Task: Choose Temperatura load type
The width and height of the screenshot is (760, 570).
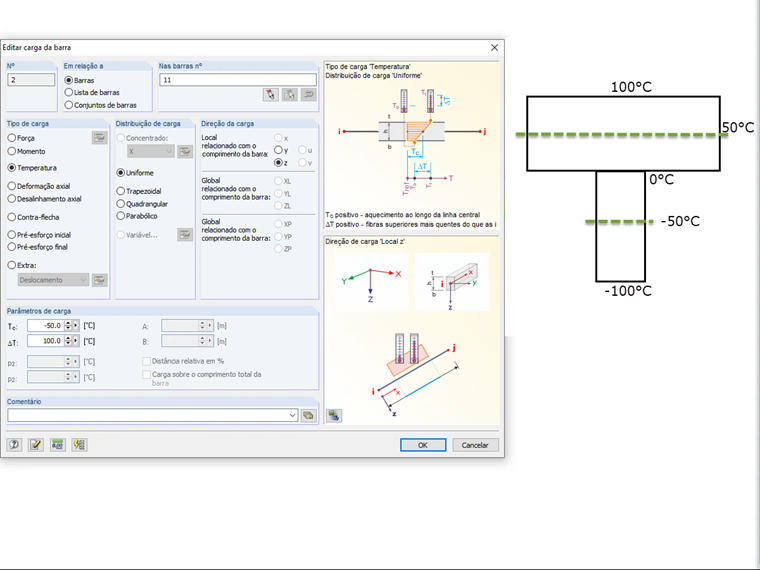Action: coord(12,168)
